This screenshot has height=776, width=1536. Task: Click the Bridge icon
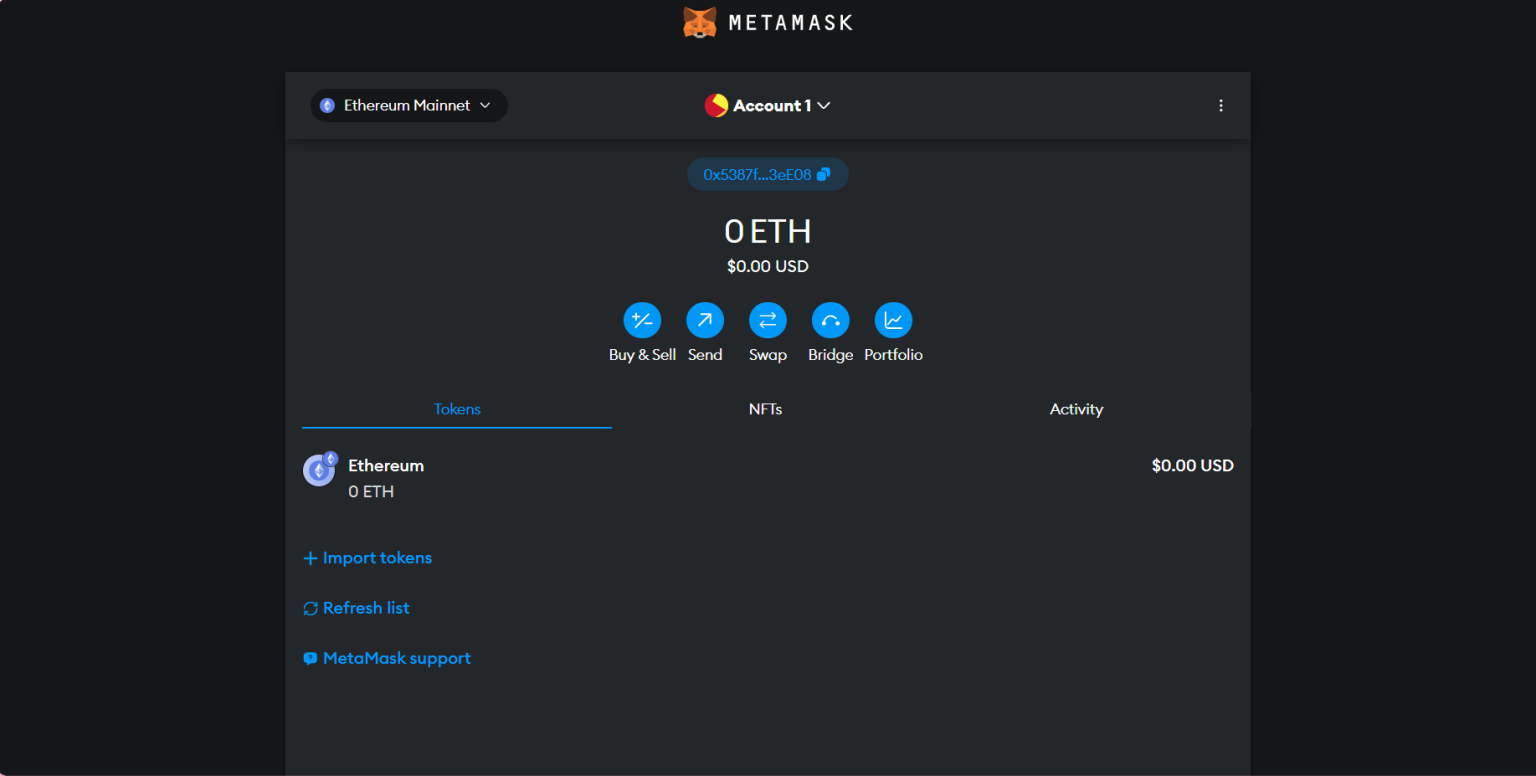point(830,320)
